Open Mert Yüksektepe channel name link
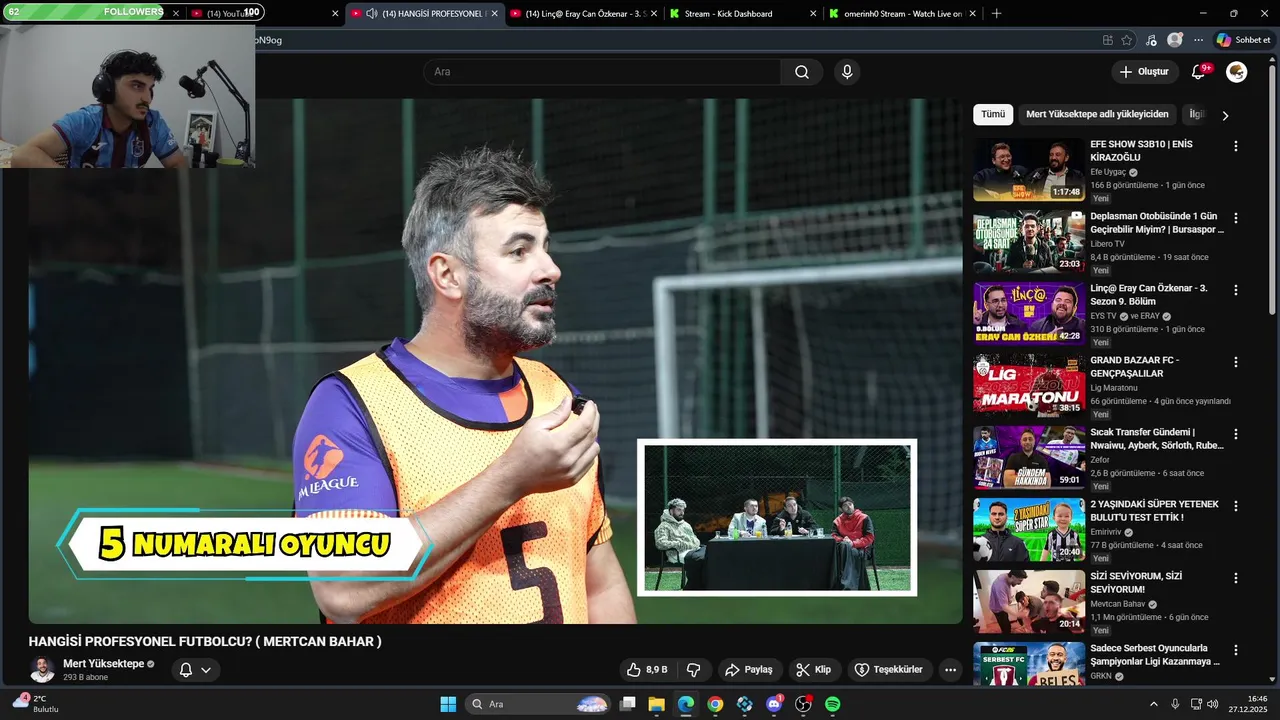The width and height of the screenshot is (1280, 720). (x=103, y=664)
